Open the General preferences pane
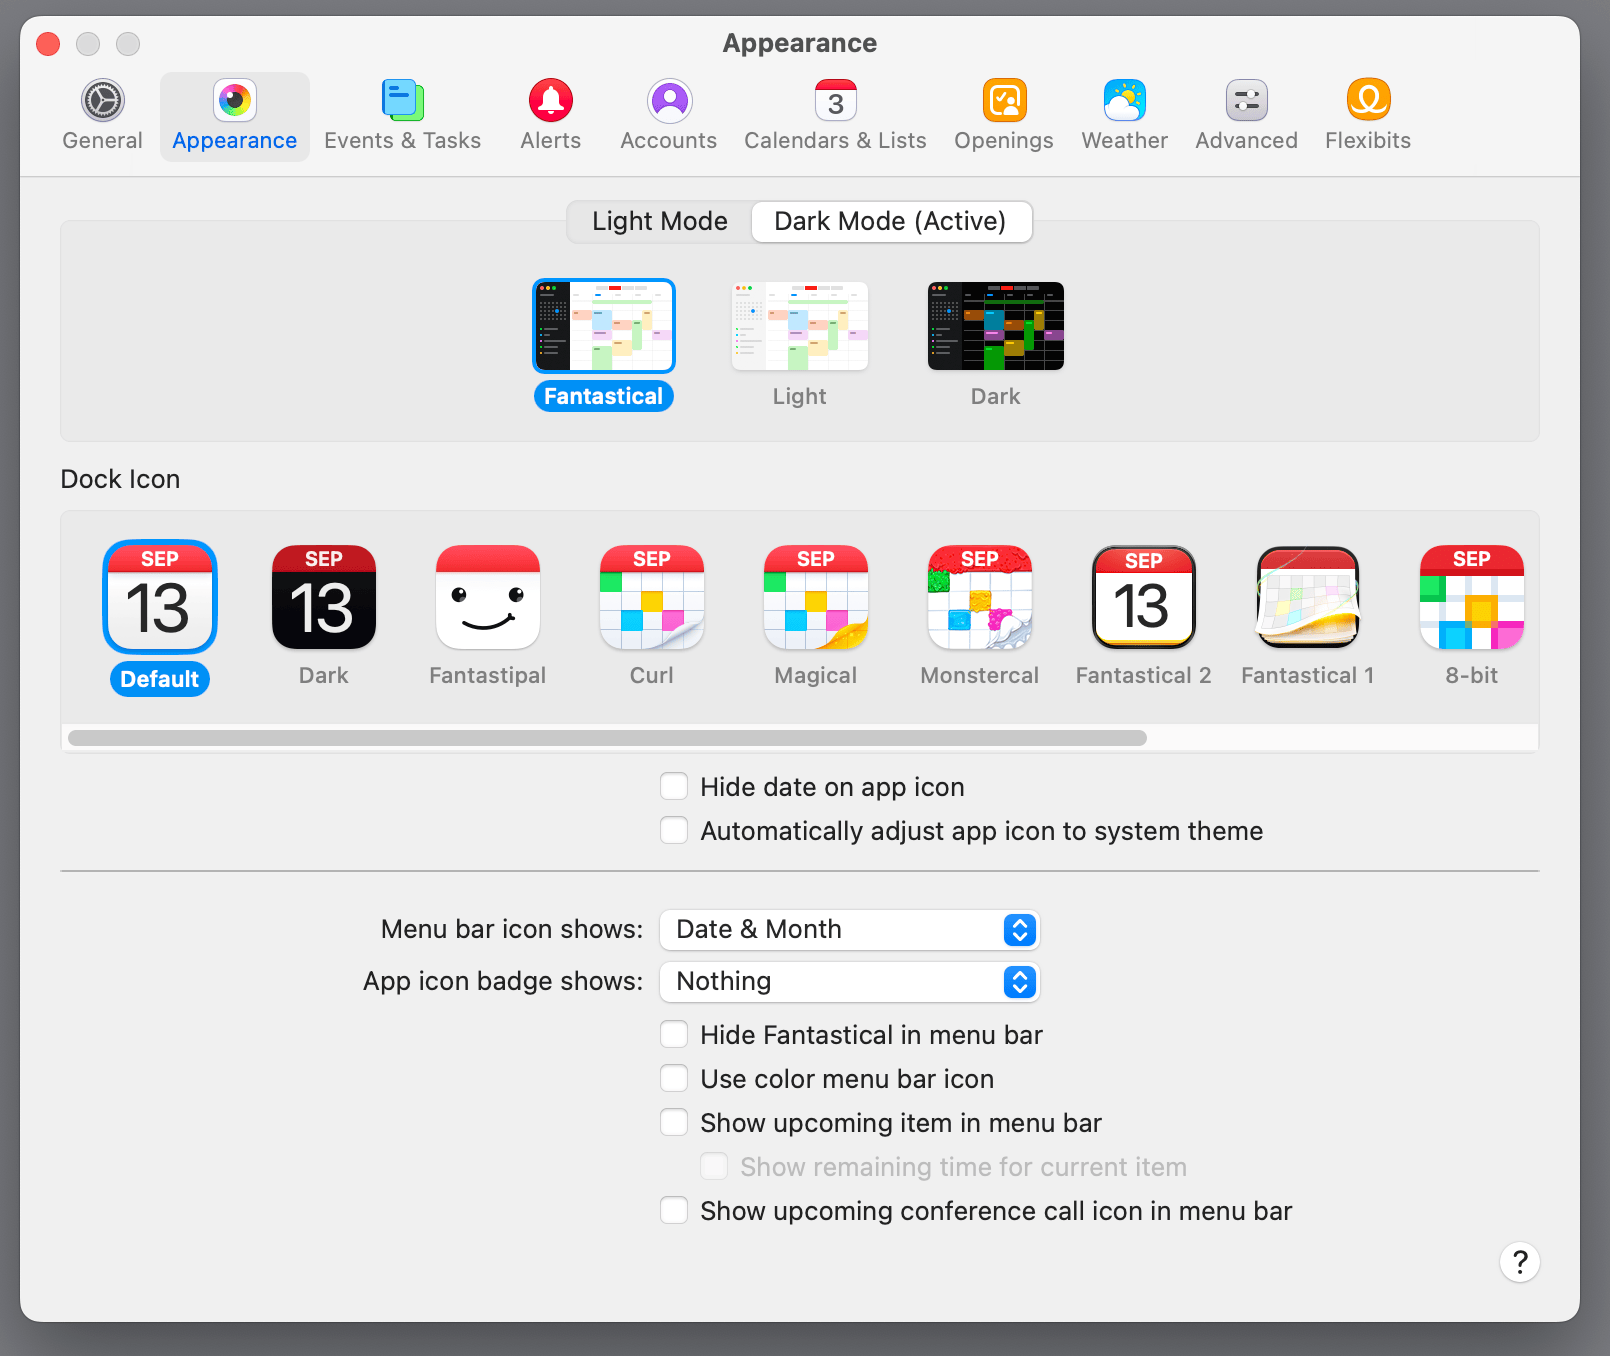The width and height of the screenshot is (1610, 1356). [102, 116]
